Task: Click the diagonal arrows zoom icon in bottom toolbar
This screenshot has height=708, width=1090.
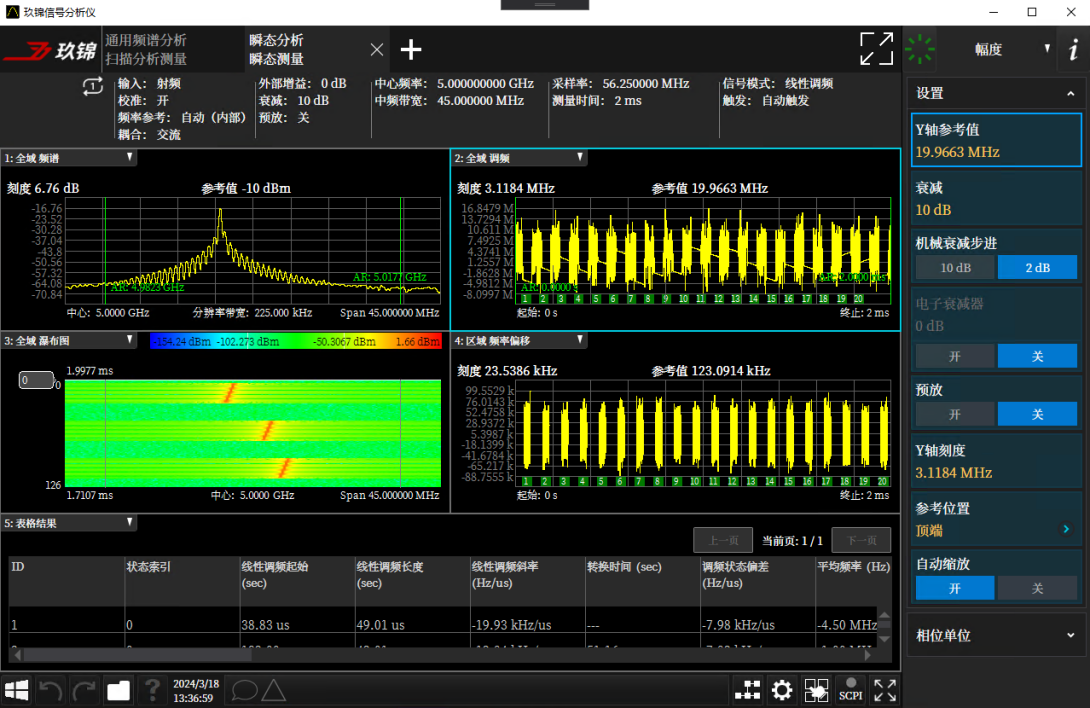Action: [885, 690]
